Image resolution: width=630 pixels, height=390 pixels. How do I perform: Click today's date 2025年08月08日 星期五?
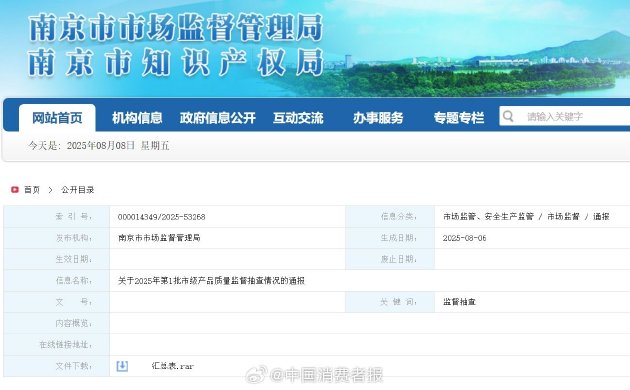pyautogui.click(x=118, y=145)
